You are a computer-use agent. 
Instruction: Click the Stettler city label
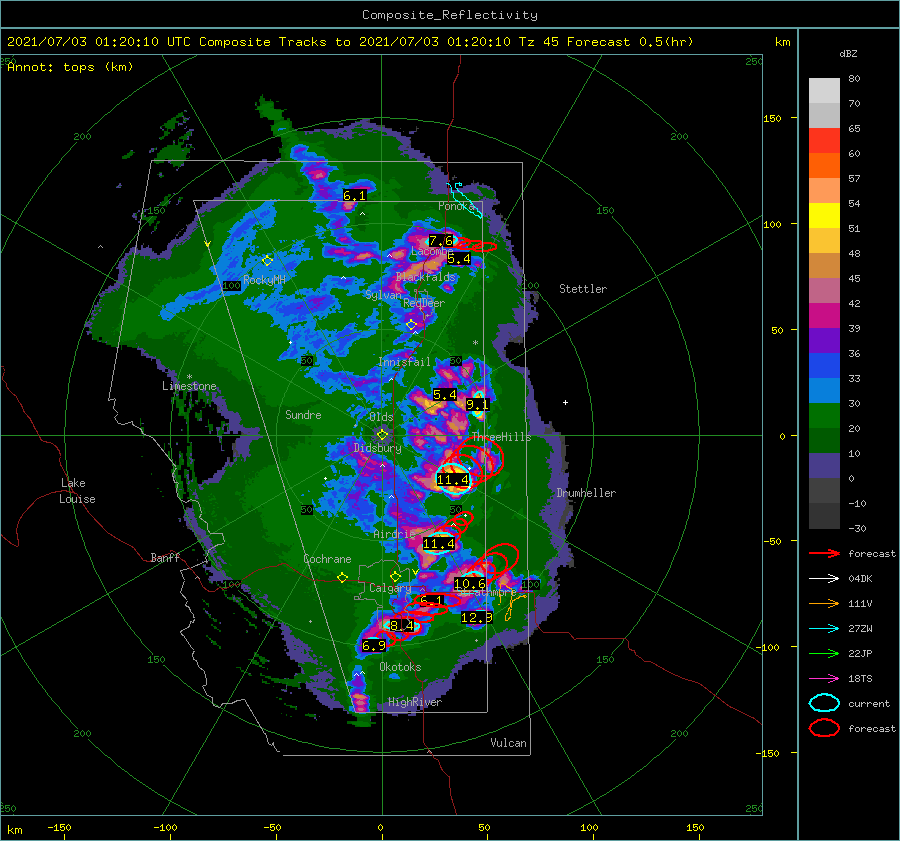(583, 289)
